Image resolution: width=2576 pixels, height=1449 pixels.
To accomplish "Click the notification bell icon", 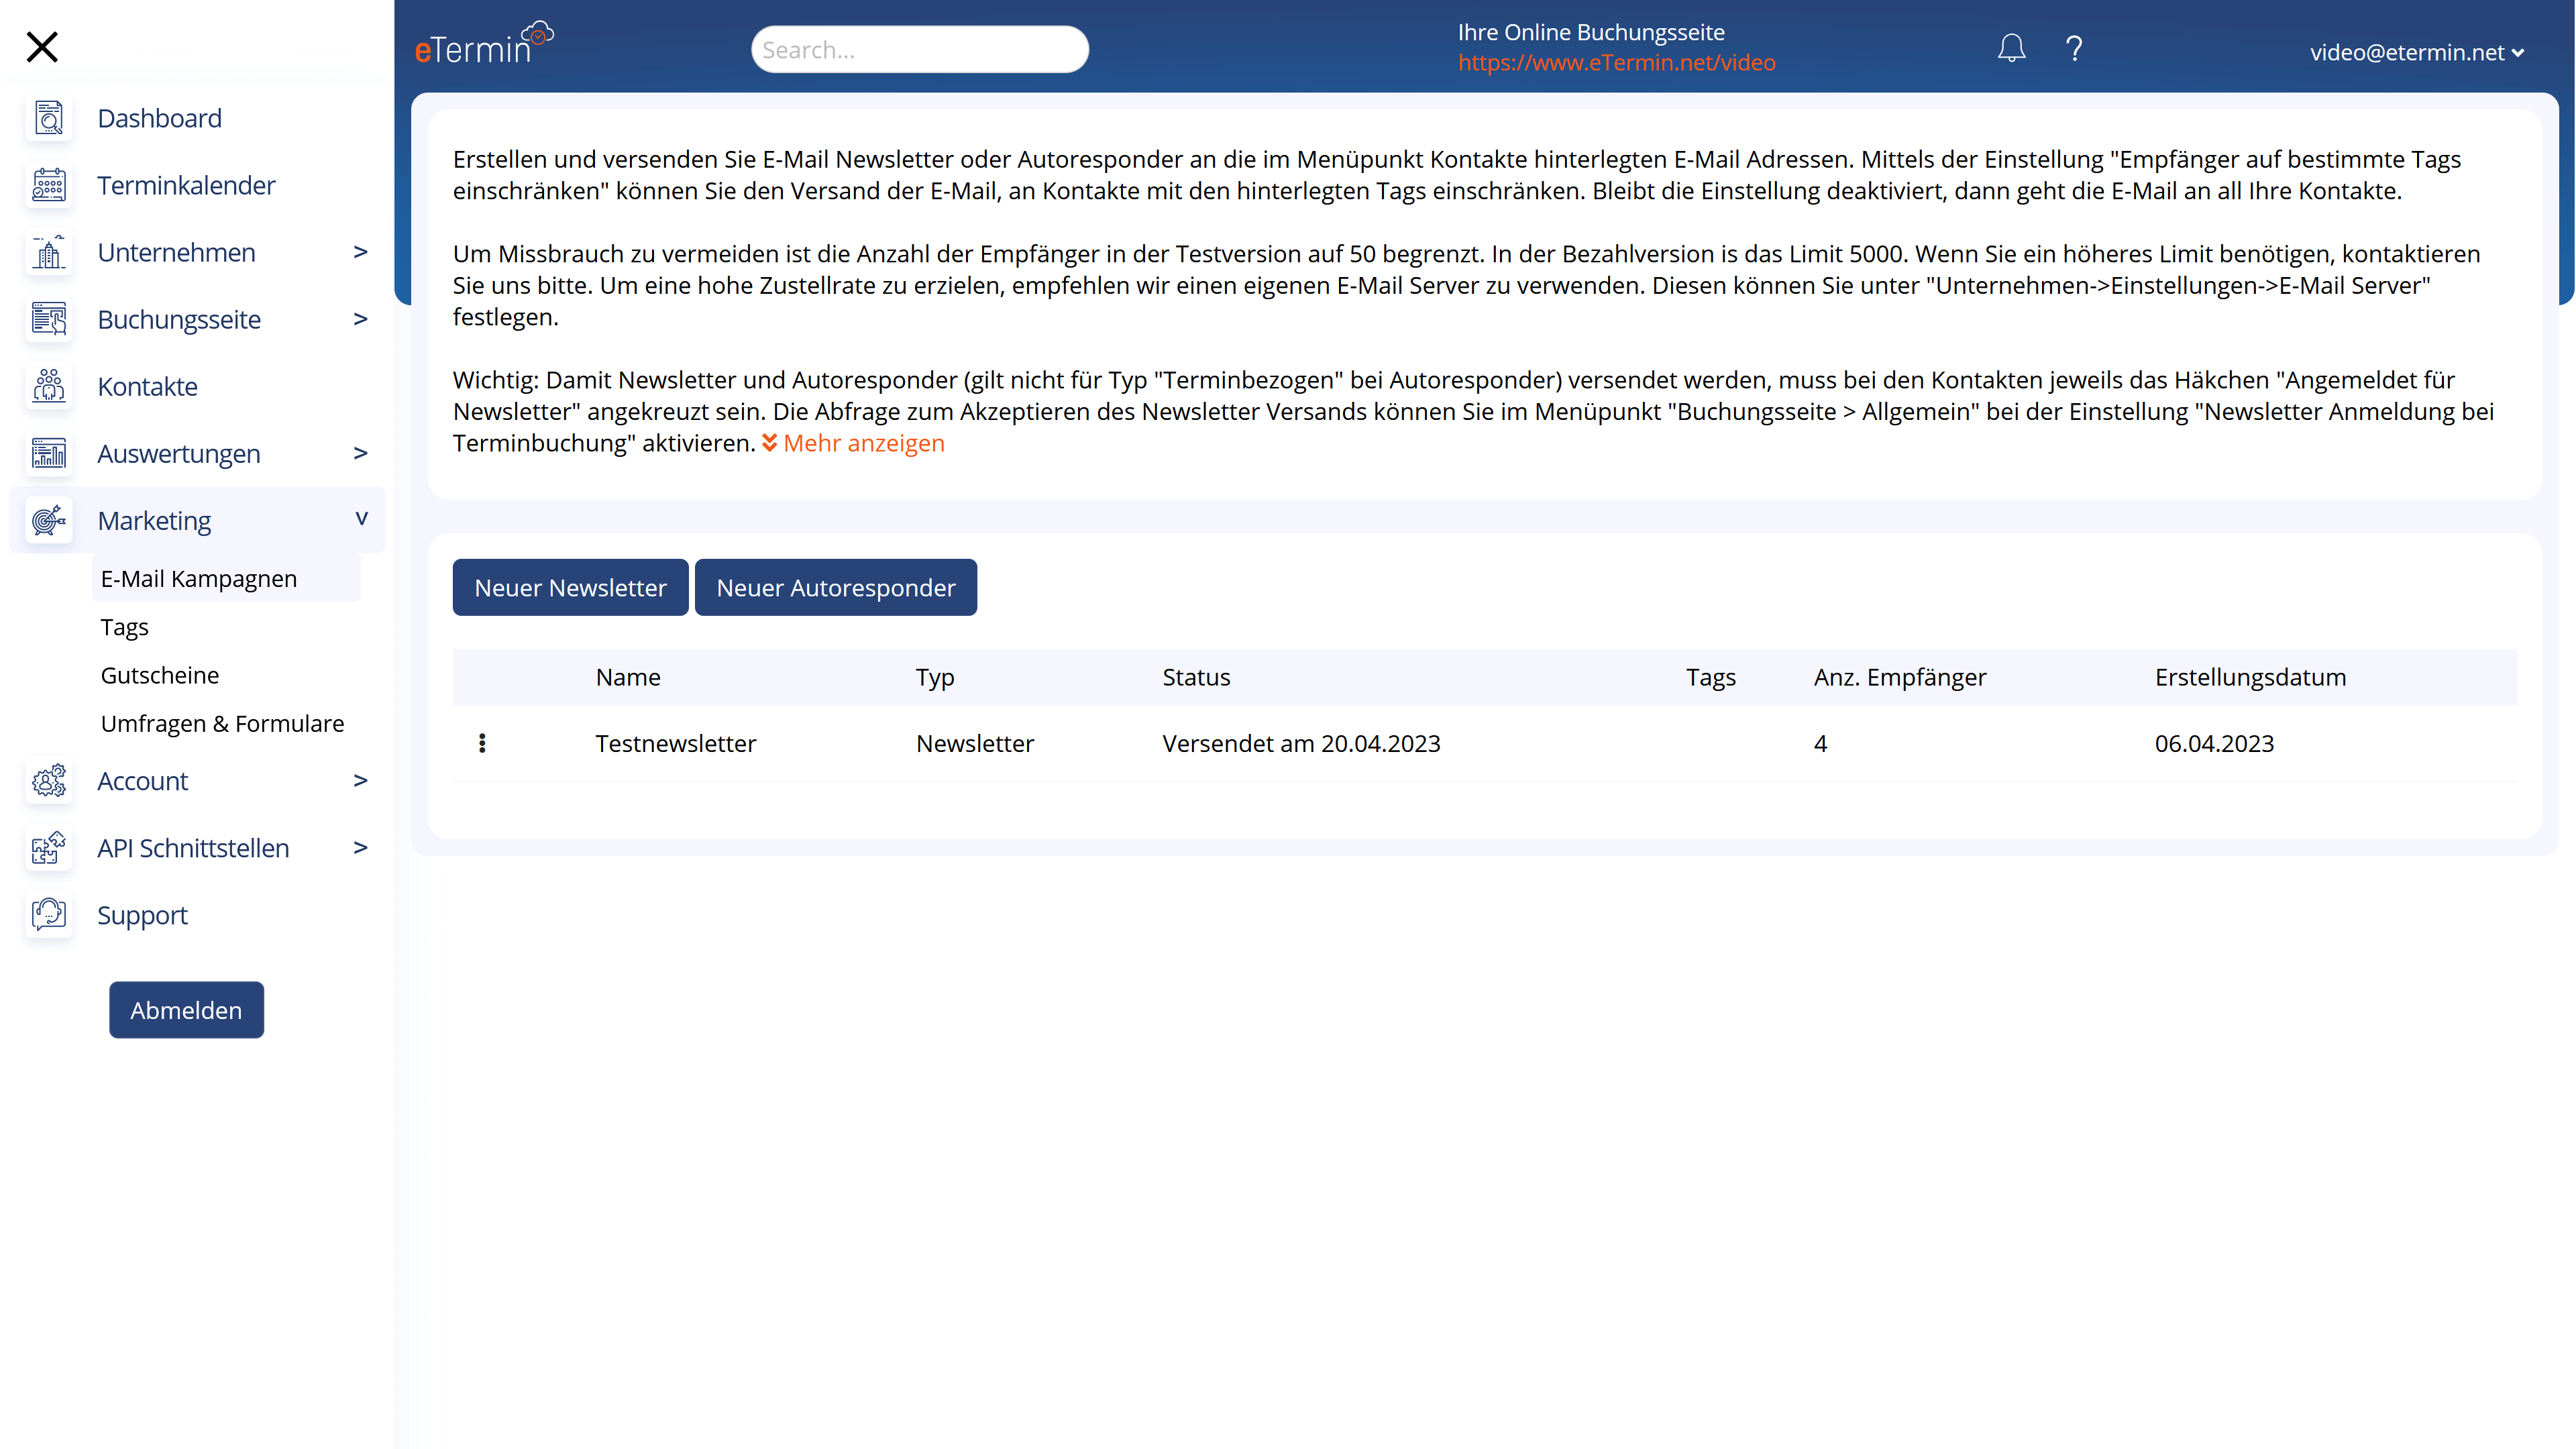I will (x=2012, y=46).
